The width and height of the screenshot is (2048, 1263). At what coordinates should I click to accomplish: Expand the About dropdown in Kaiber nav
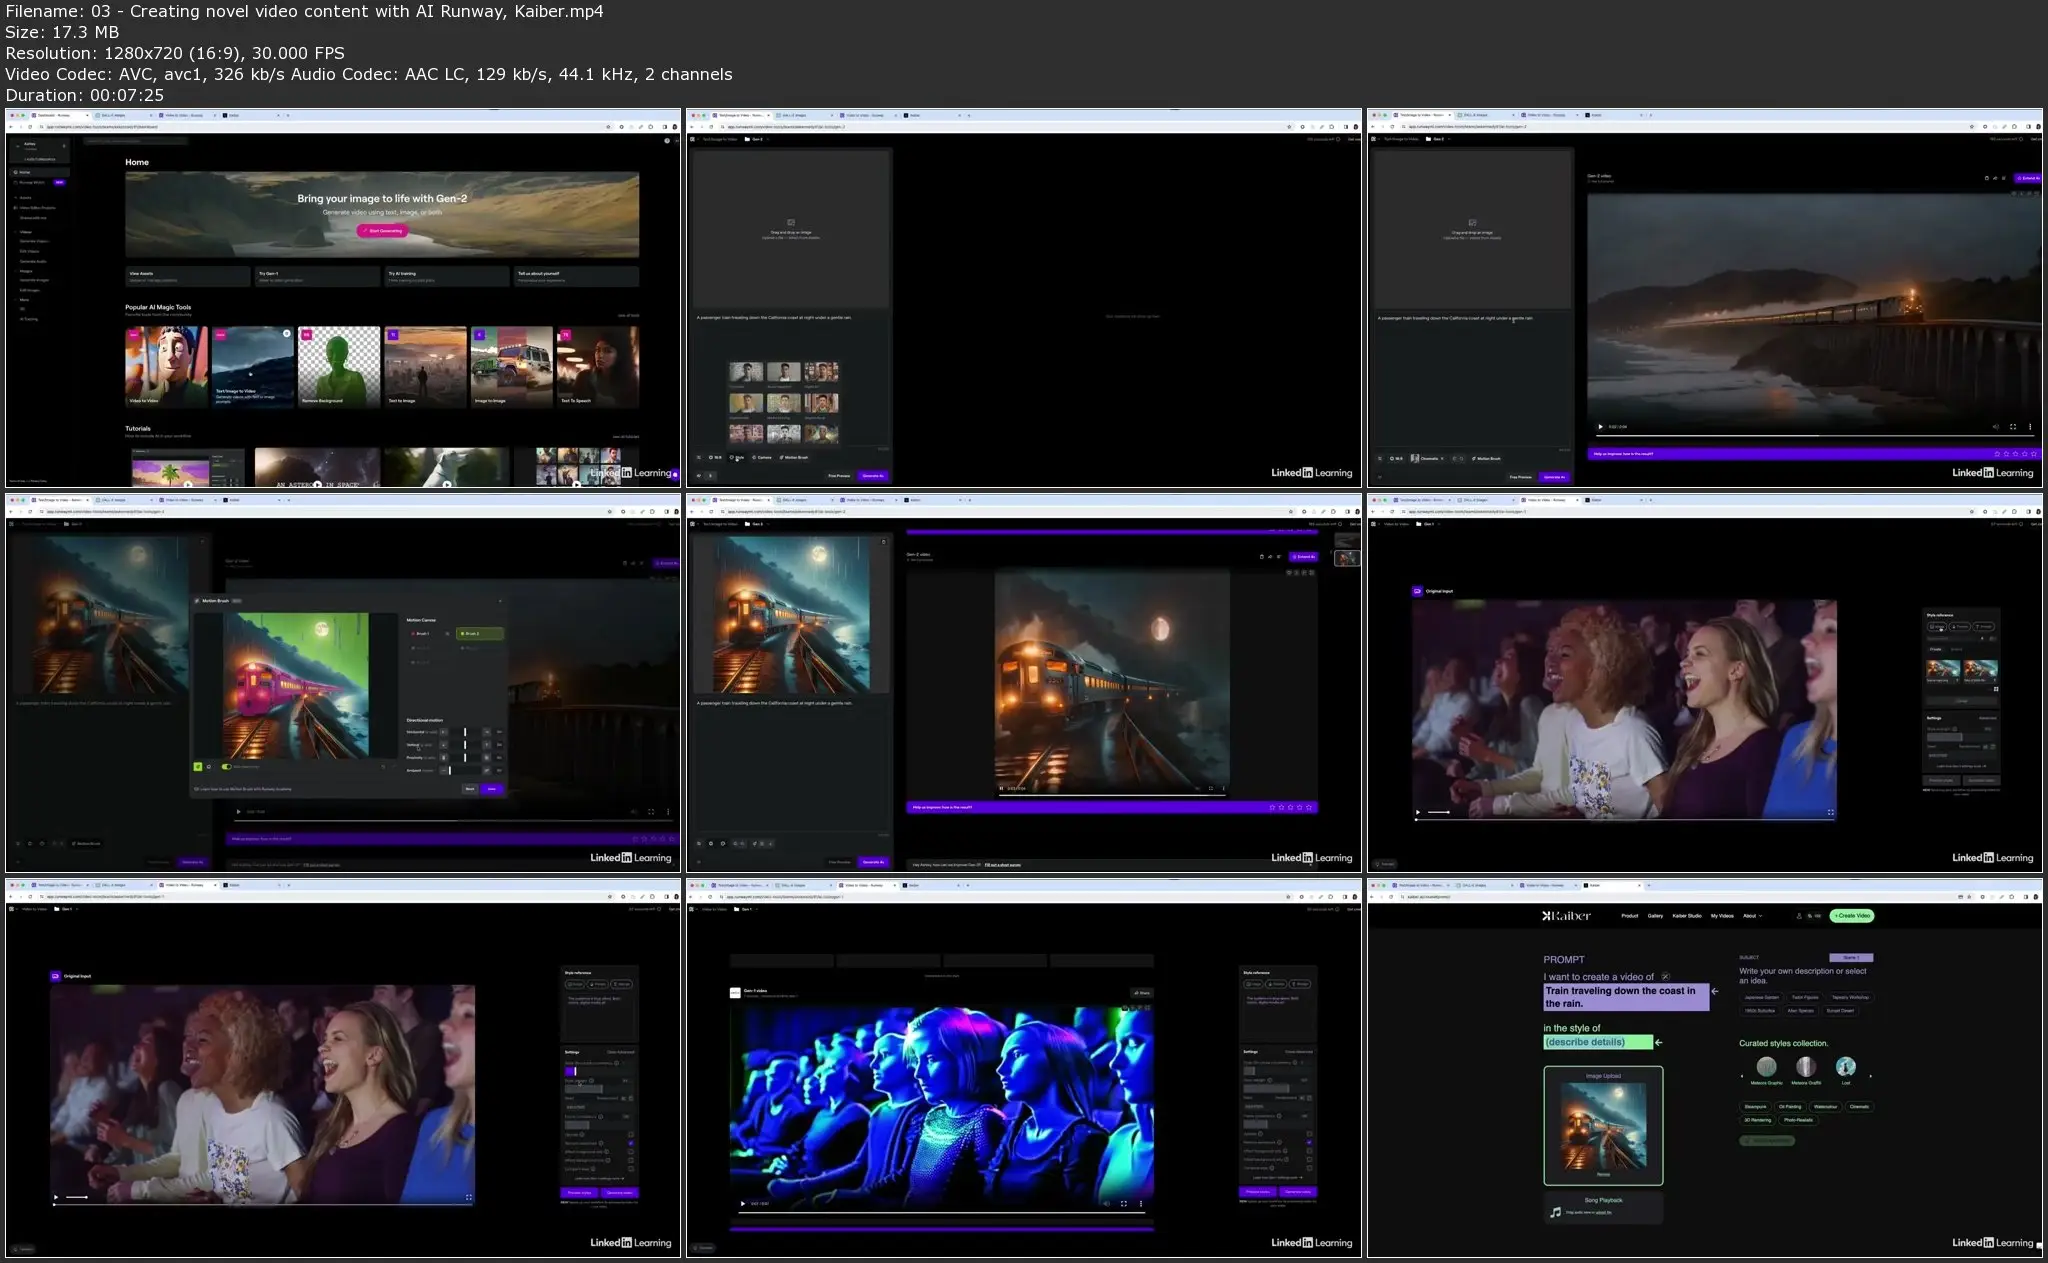pyautogui.click(x=1753, y=916)
